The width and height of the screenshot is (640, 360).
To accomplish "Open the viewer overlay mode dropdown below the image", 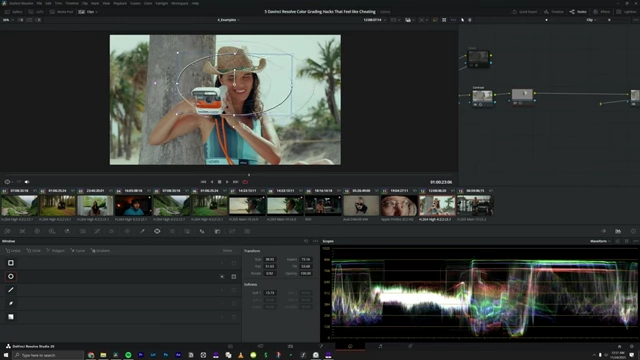I will pyautogui.click(x=9, y=182).
